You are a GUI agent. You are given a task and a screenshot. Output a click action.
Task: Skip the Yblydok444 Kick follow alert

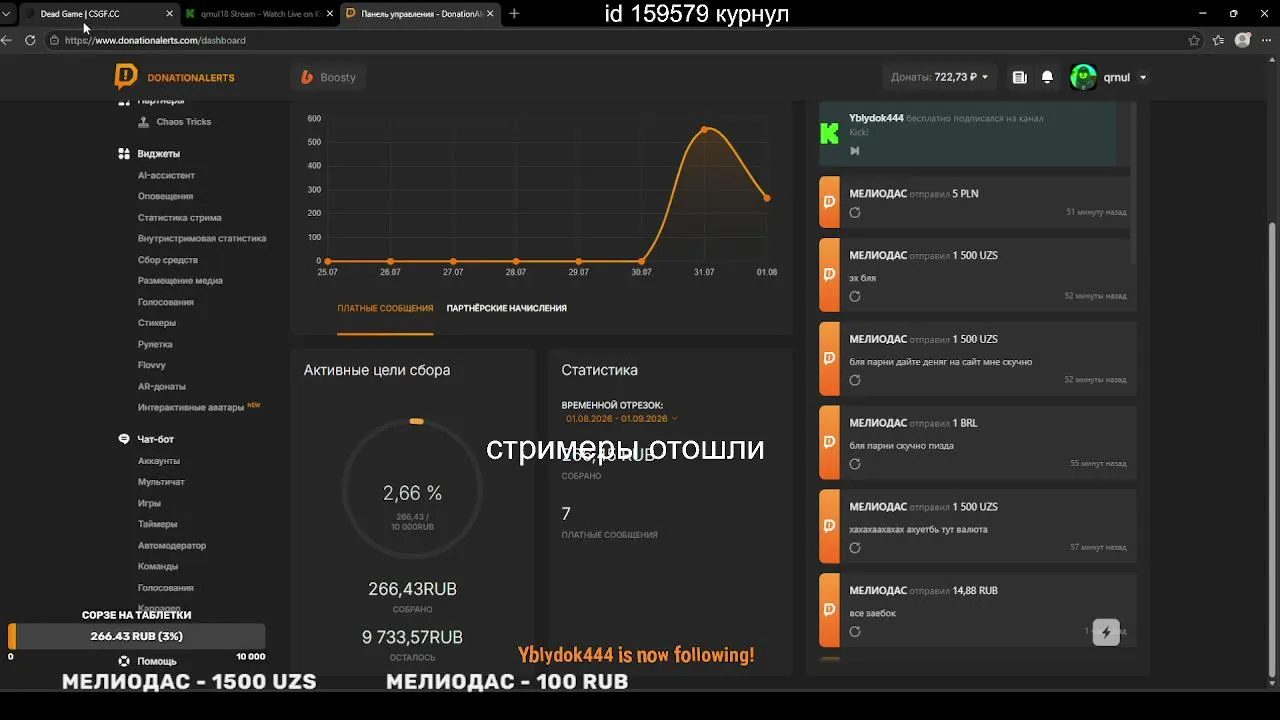click(x=855, y=151)
